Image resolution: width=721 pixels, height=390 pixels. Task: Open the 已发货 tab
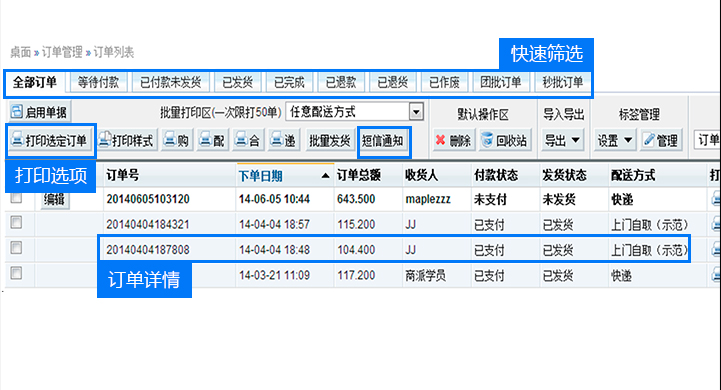[x=238, y=83]
